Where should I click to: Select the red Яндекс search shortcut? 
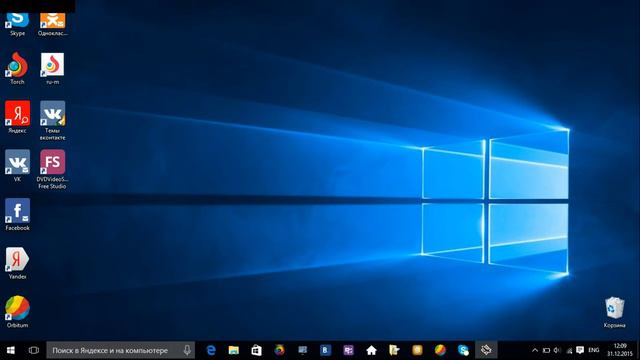pyautogui.click(x=17, y=117)
